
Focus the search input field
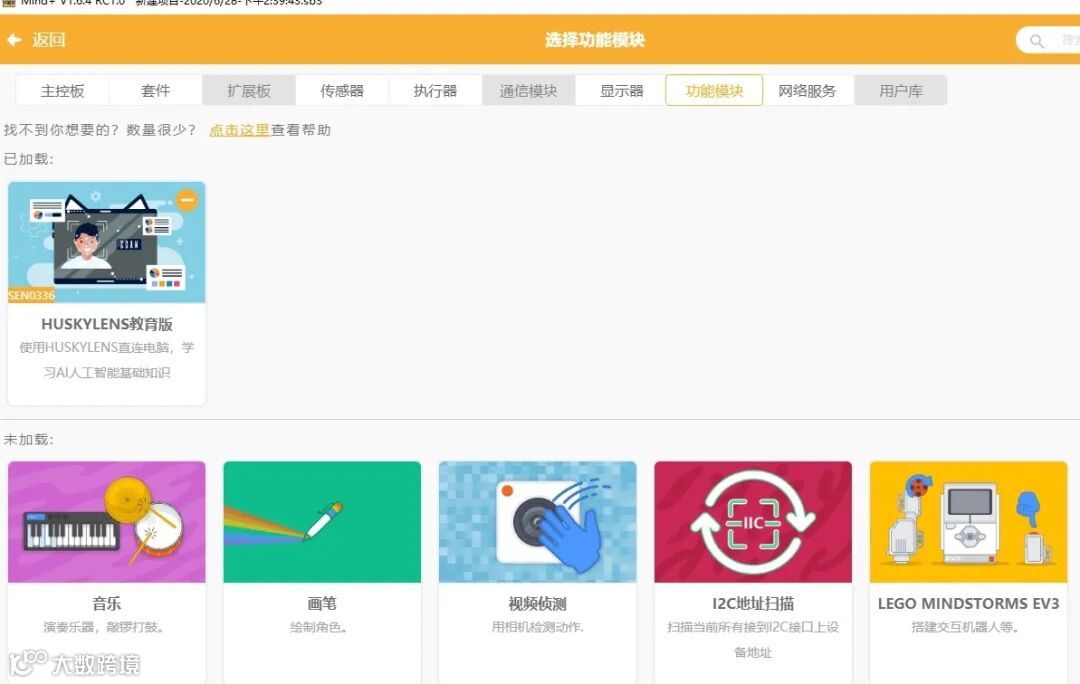coord(1048,40)
